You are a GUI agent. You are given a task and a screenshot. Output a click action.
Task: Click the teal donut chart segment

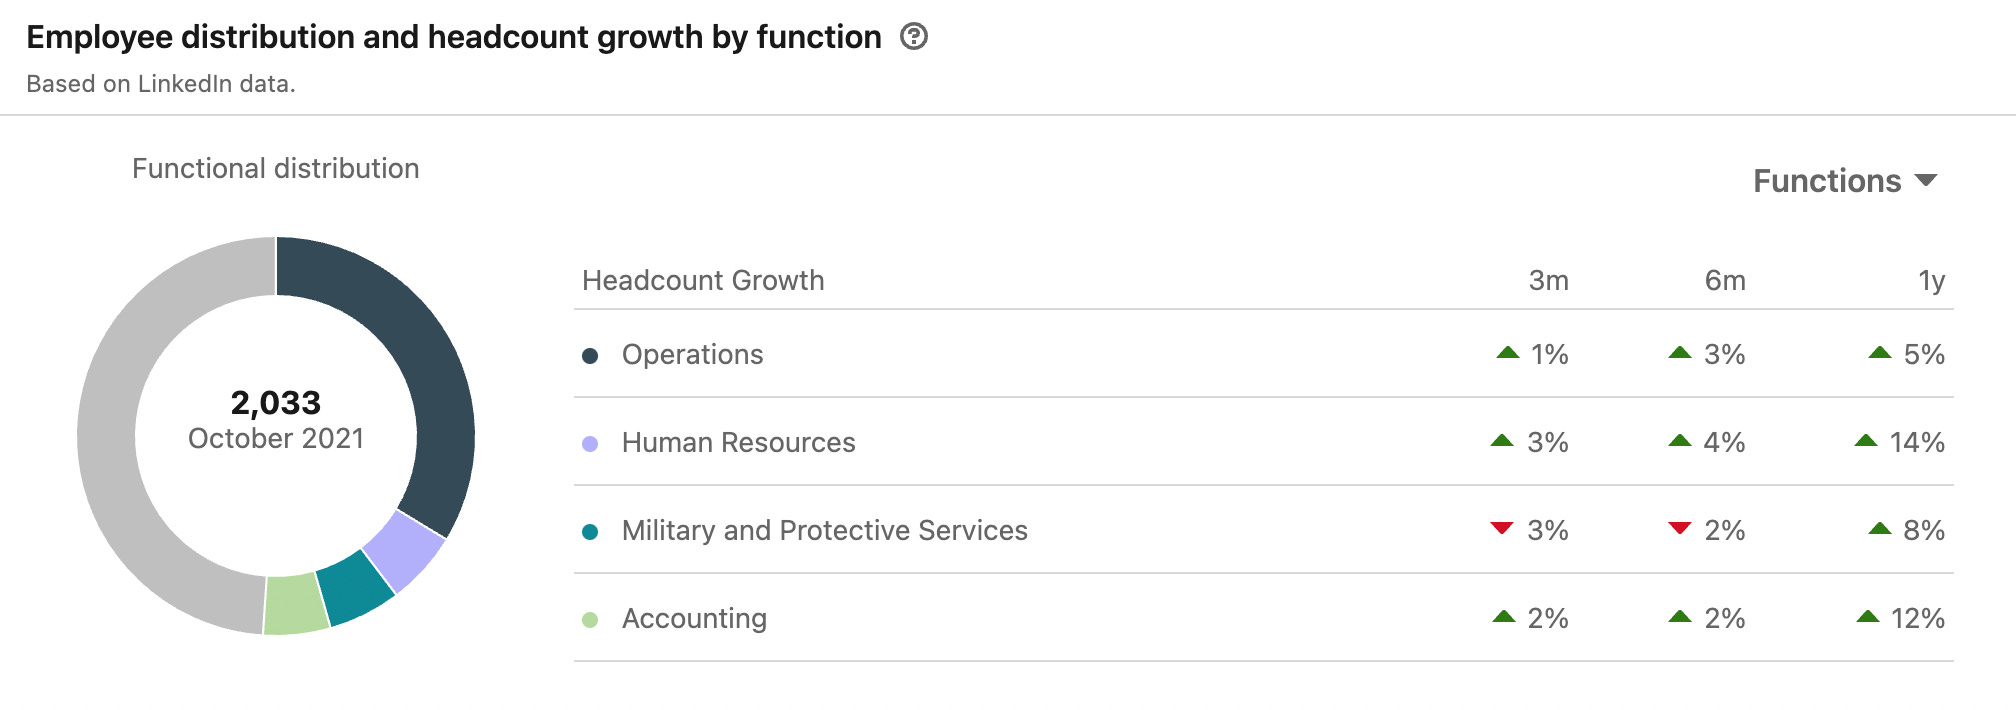pyautogui.click(x=355, y=590)
